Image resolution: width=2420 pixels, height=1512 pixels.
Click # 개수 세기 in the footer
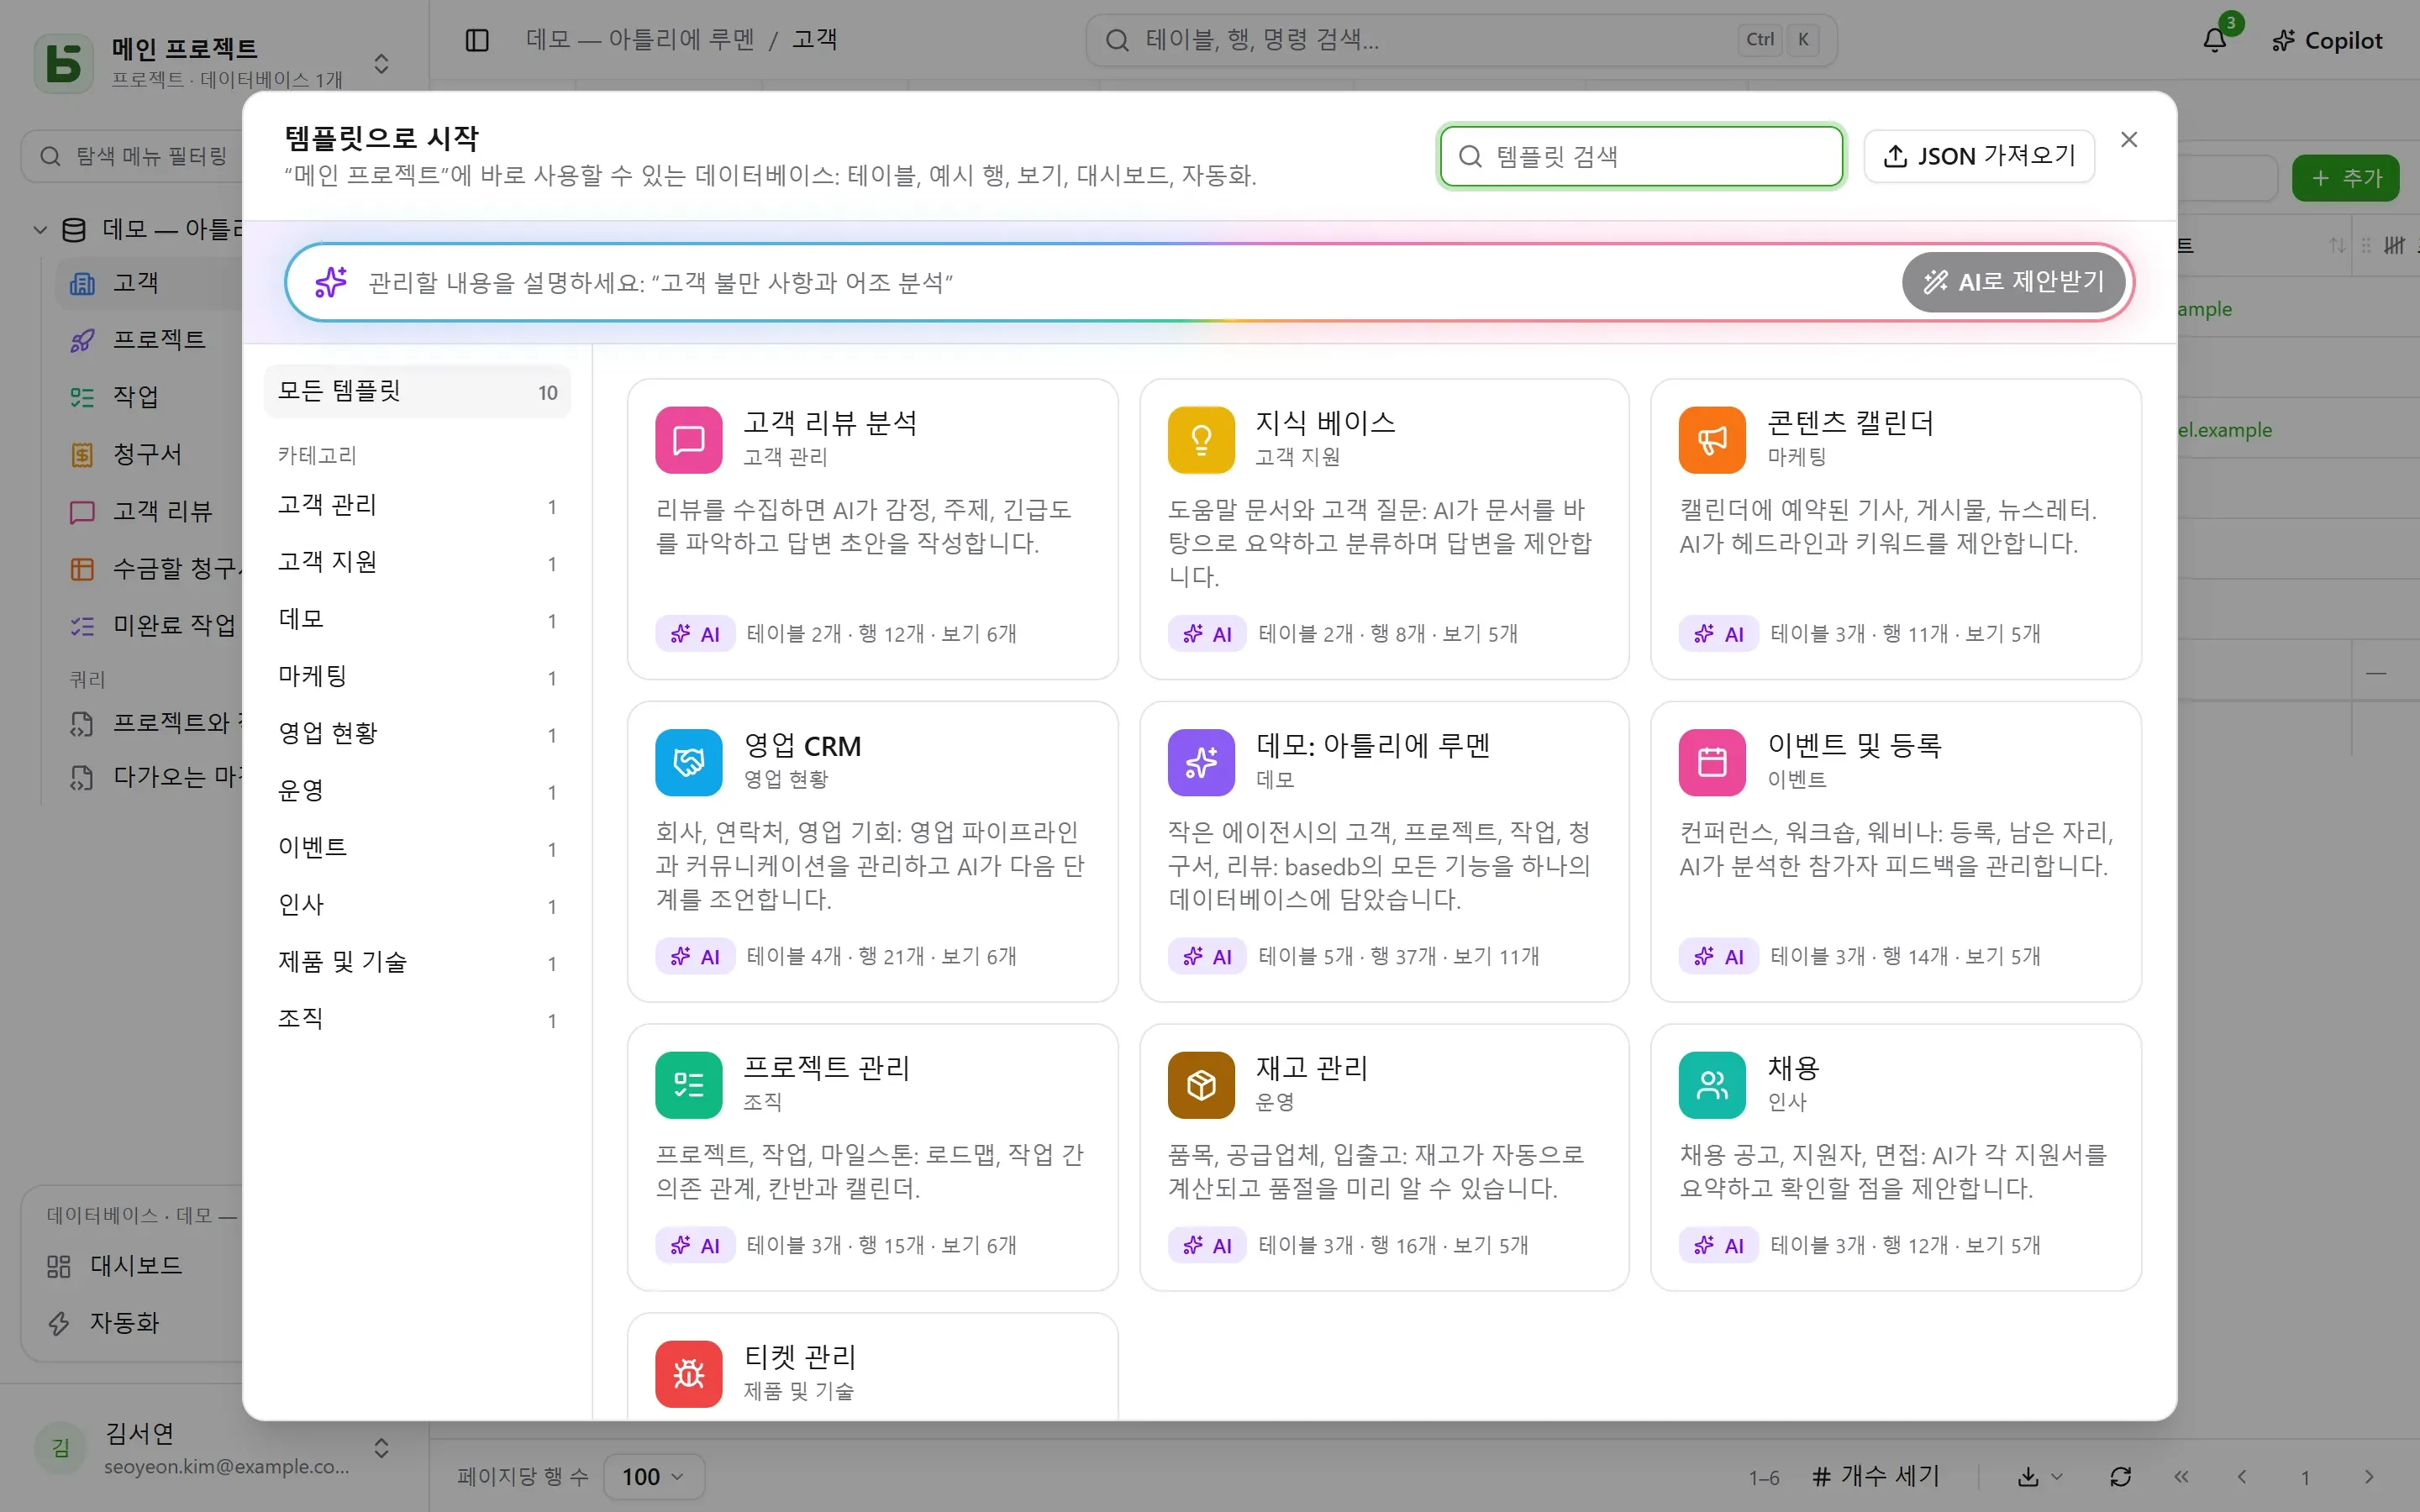coord(1875,1477)
